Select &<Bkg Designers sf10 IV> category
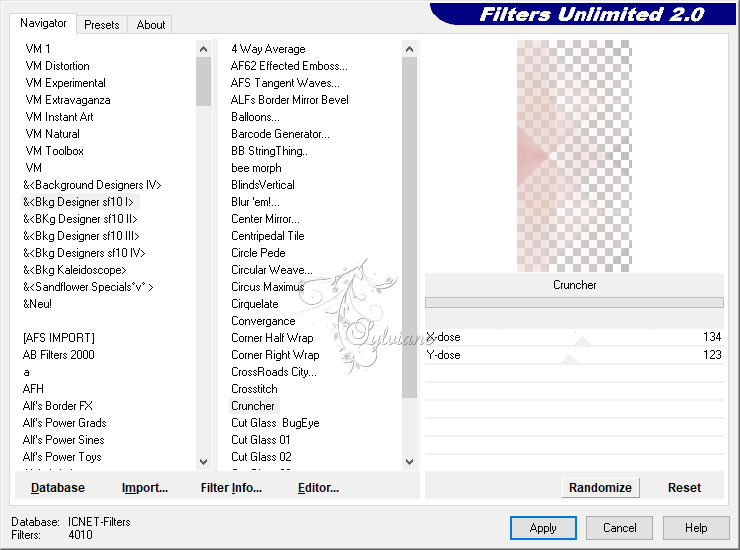The height and width of the screenshot is (550, 740). 84,253
